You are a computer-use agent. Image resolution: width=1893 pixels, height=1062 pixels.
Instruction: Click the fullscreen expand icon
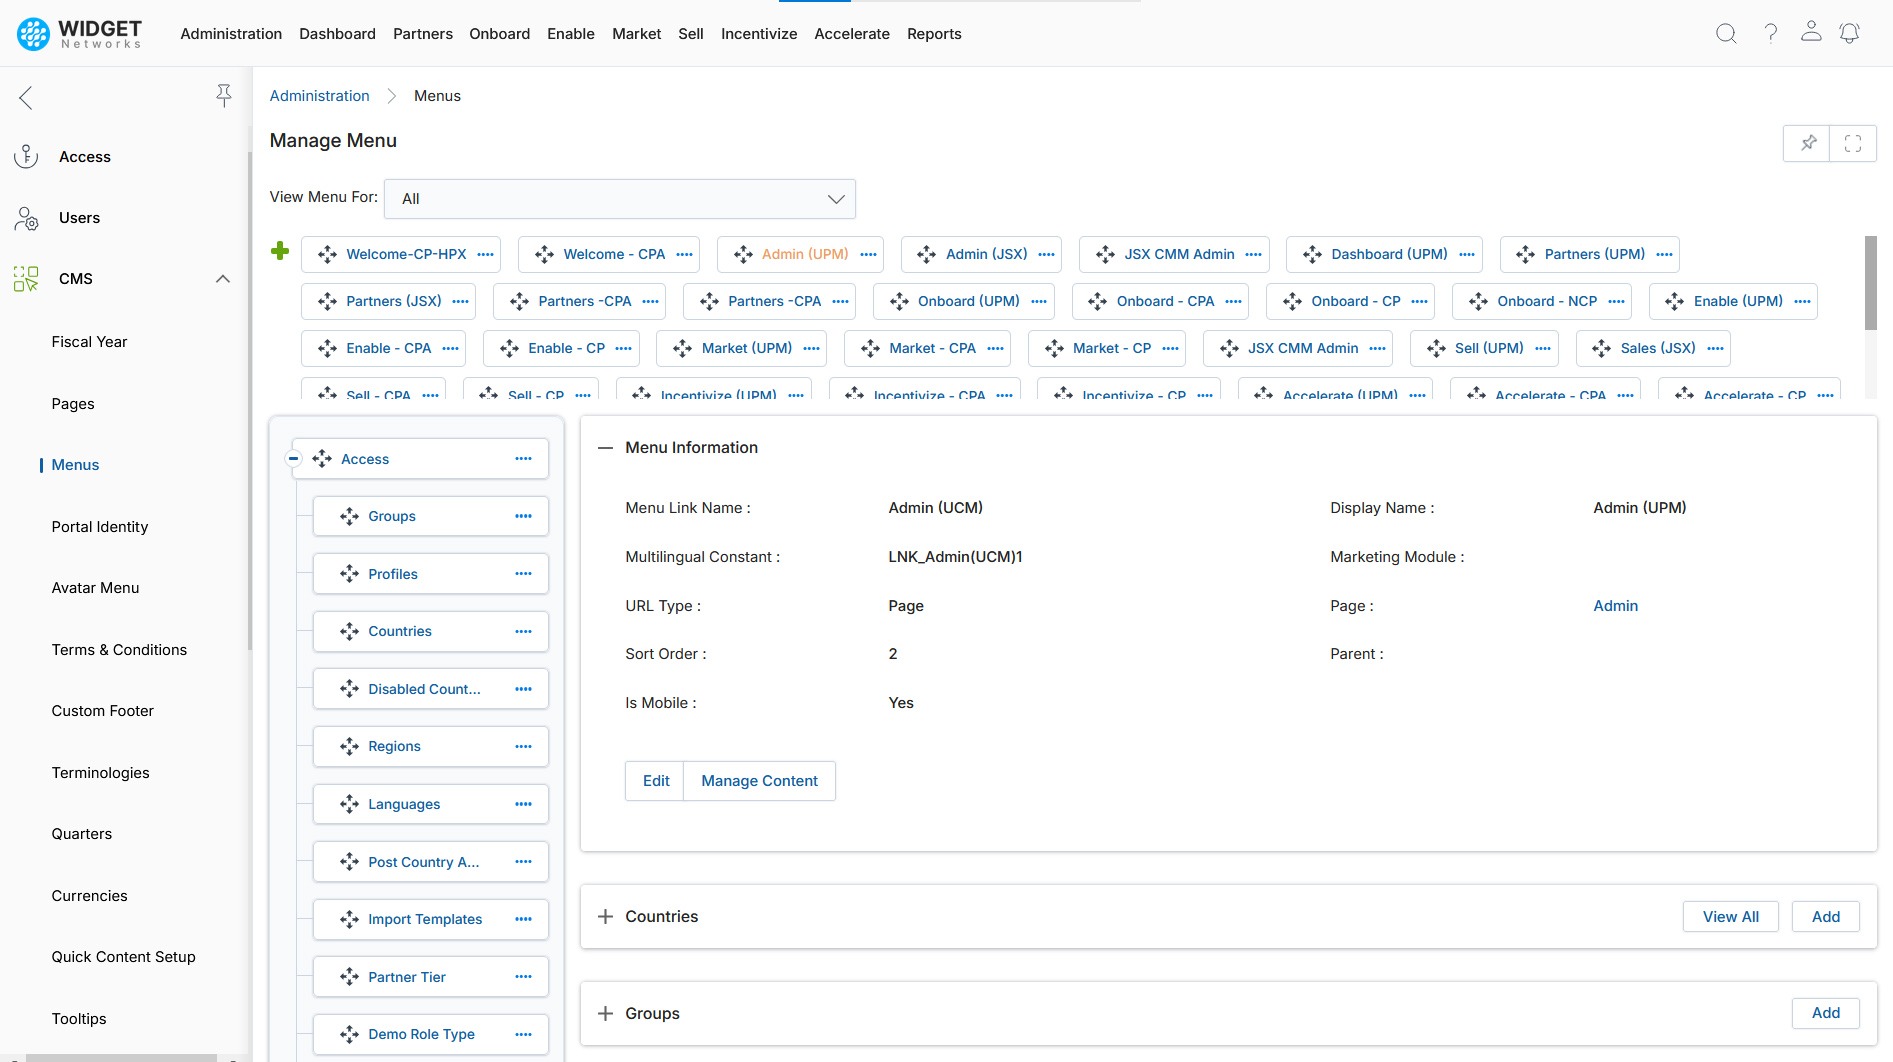(x=1853, y=143)
